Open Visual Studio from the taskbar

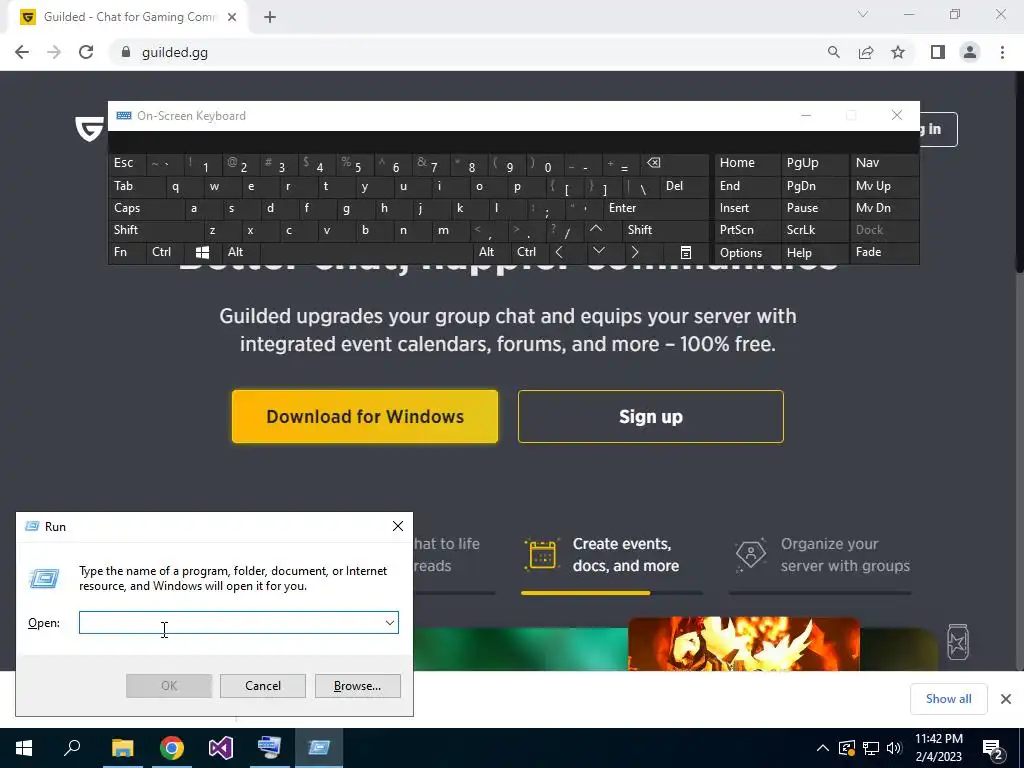click(221, 748)
